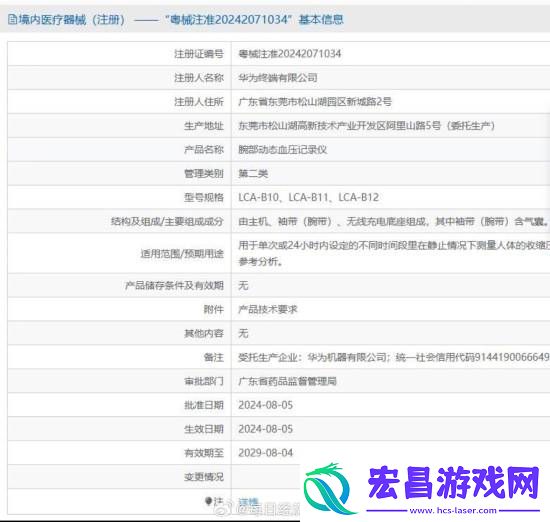Select production address ending 阿里山路5号（委托生产）
Image resolution: width=550 pixels, height=522 pixels.
367,126
